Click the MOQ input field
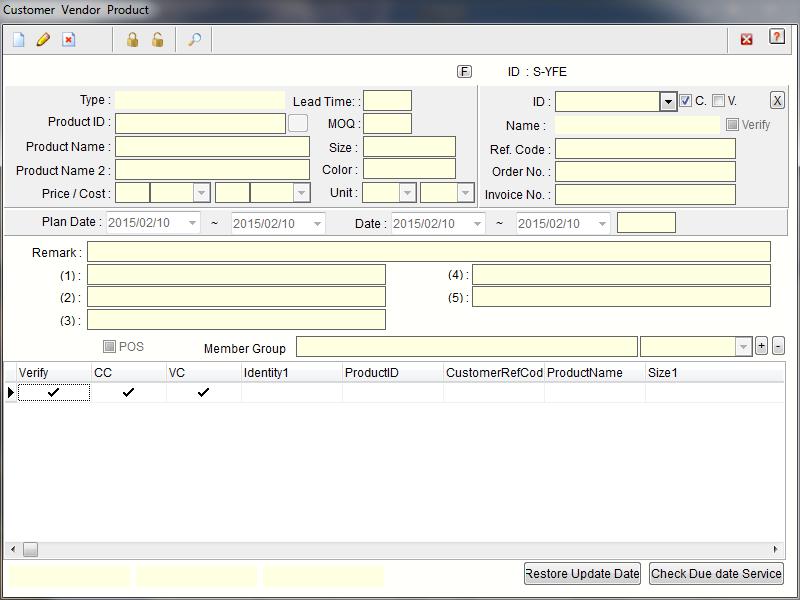This screenshot has height=600, width=800. [387, 123]
